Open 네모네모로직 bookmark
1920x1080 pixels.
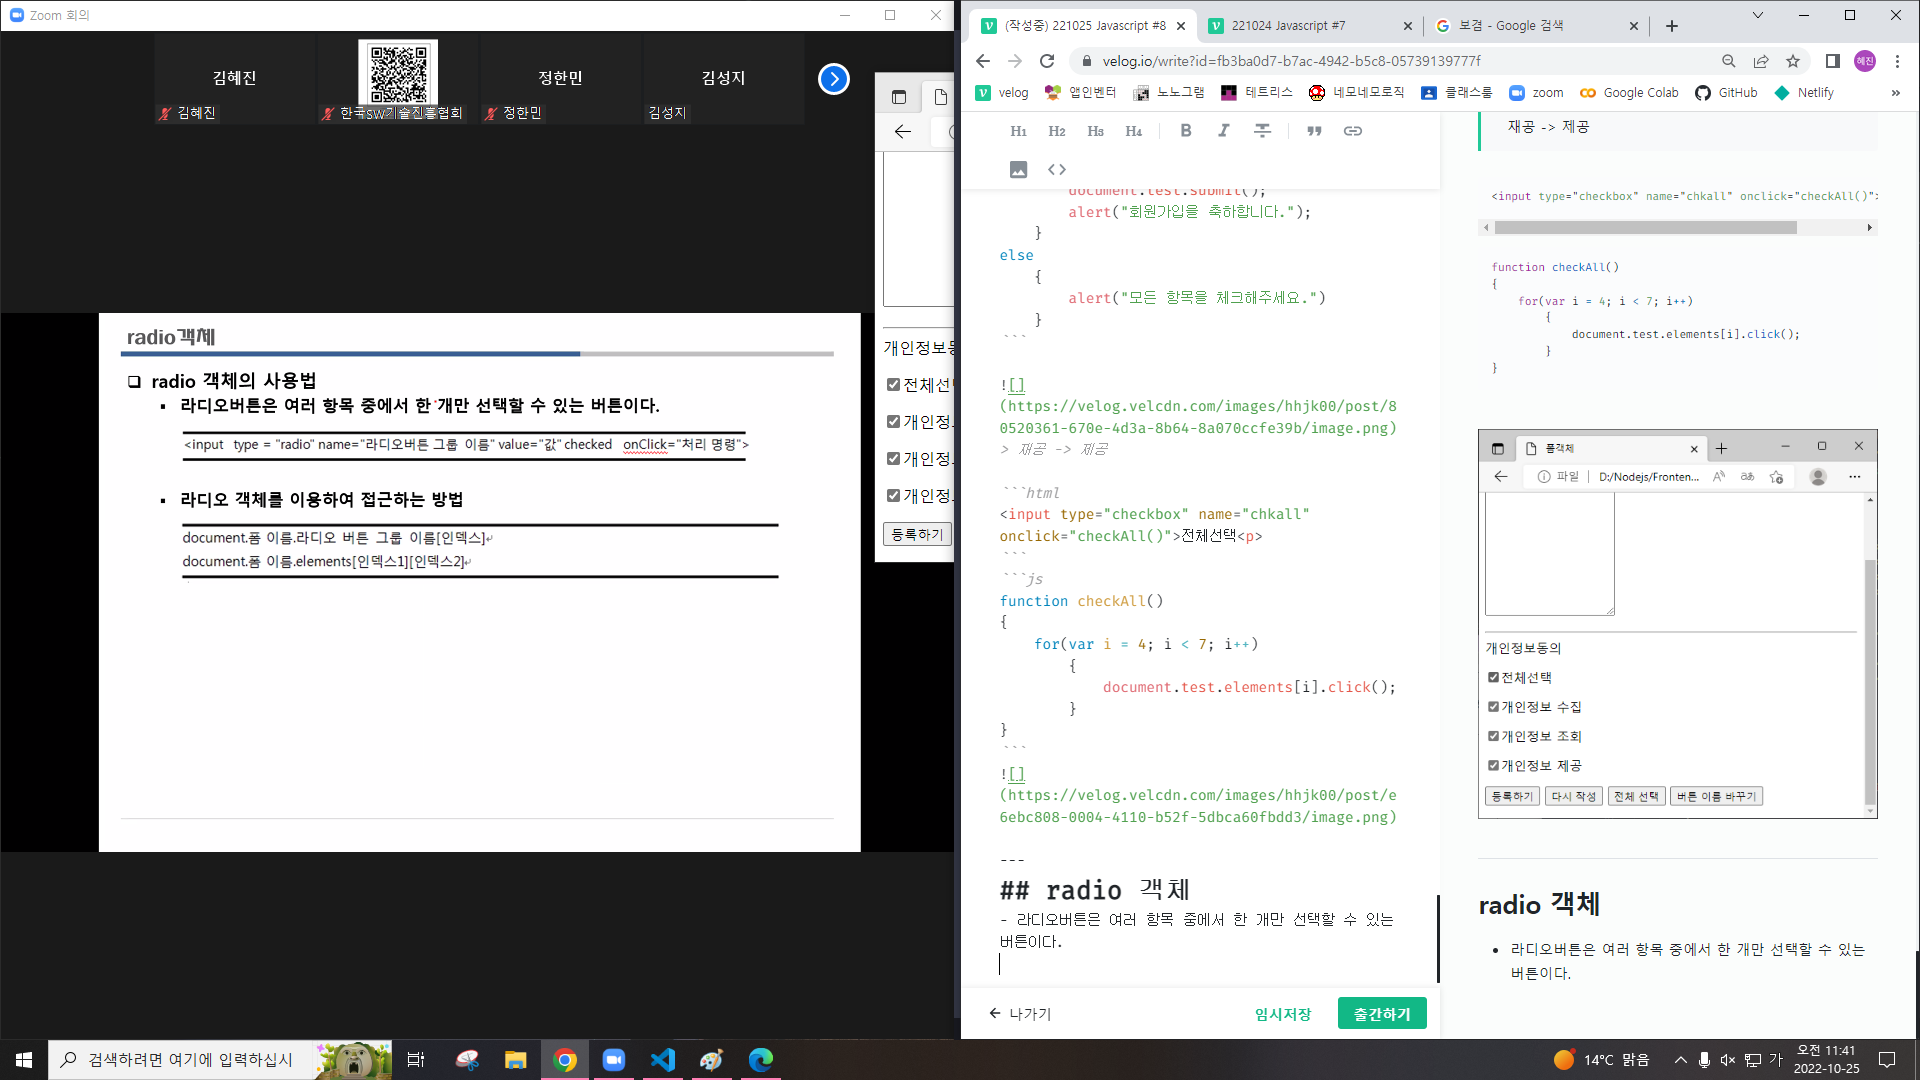click(x=1356, y=93)
